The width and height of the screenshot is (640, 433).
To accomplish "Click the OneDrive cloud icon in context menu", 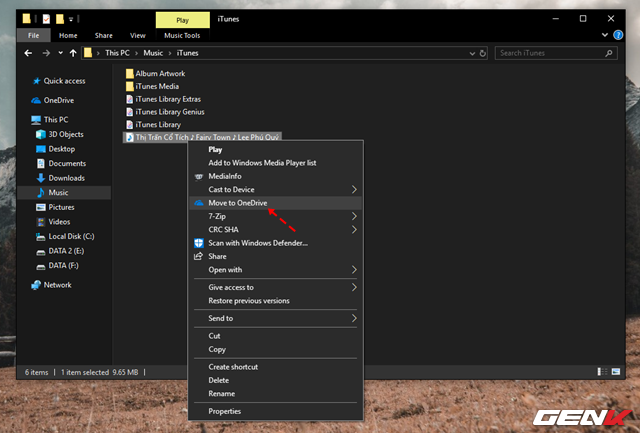I will pos(198,203).
